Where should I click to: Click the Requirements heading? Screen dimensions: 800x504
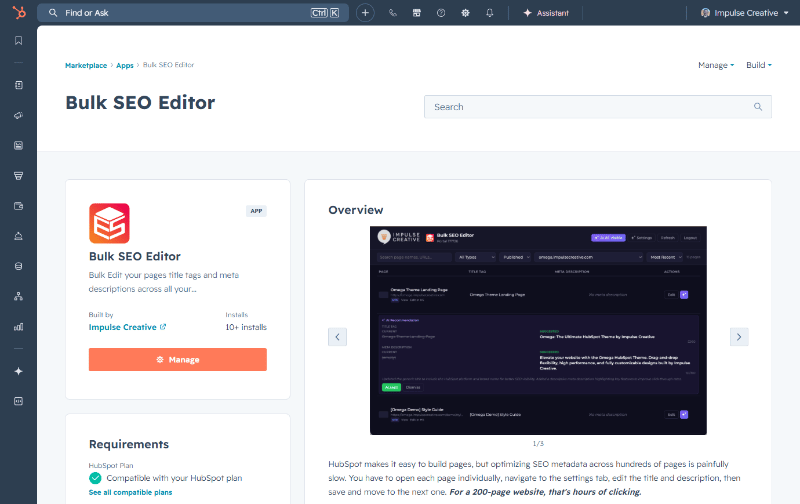pyautogui.click(x=129, y=444)
